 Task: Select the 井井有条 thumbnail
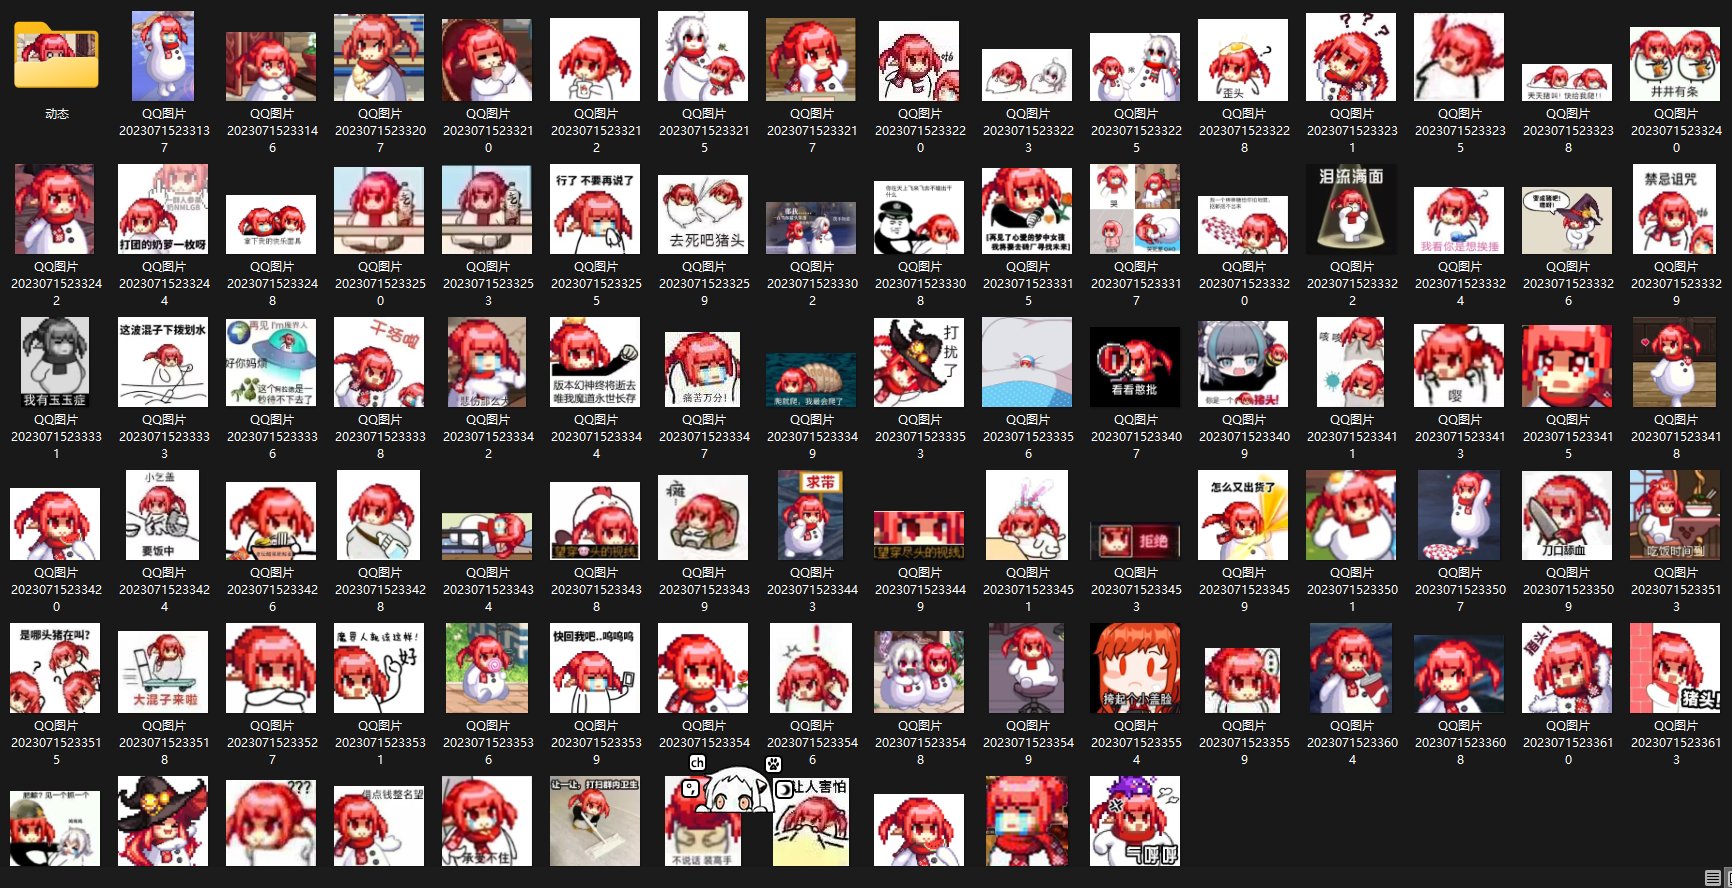(x=1676, y=64)
